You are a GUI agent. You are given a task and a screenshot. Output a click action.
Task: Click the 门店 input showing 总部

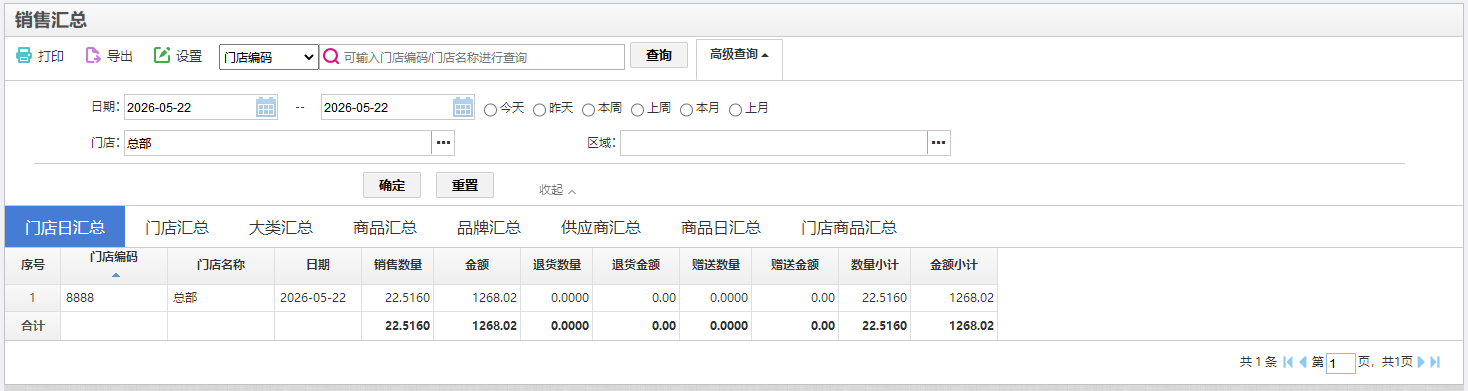278,143
